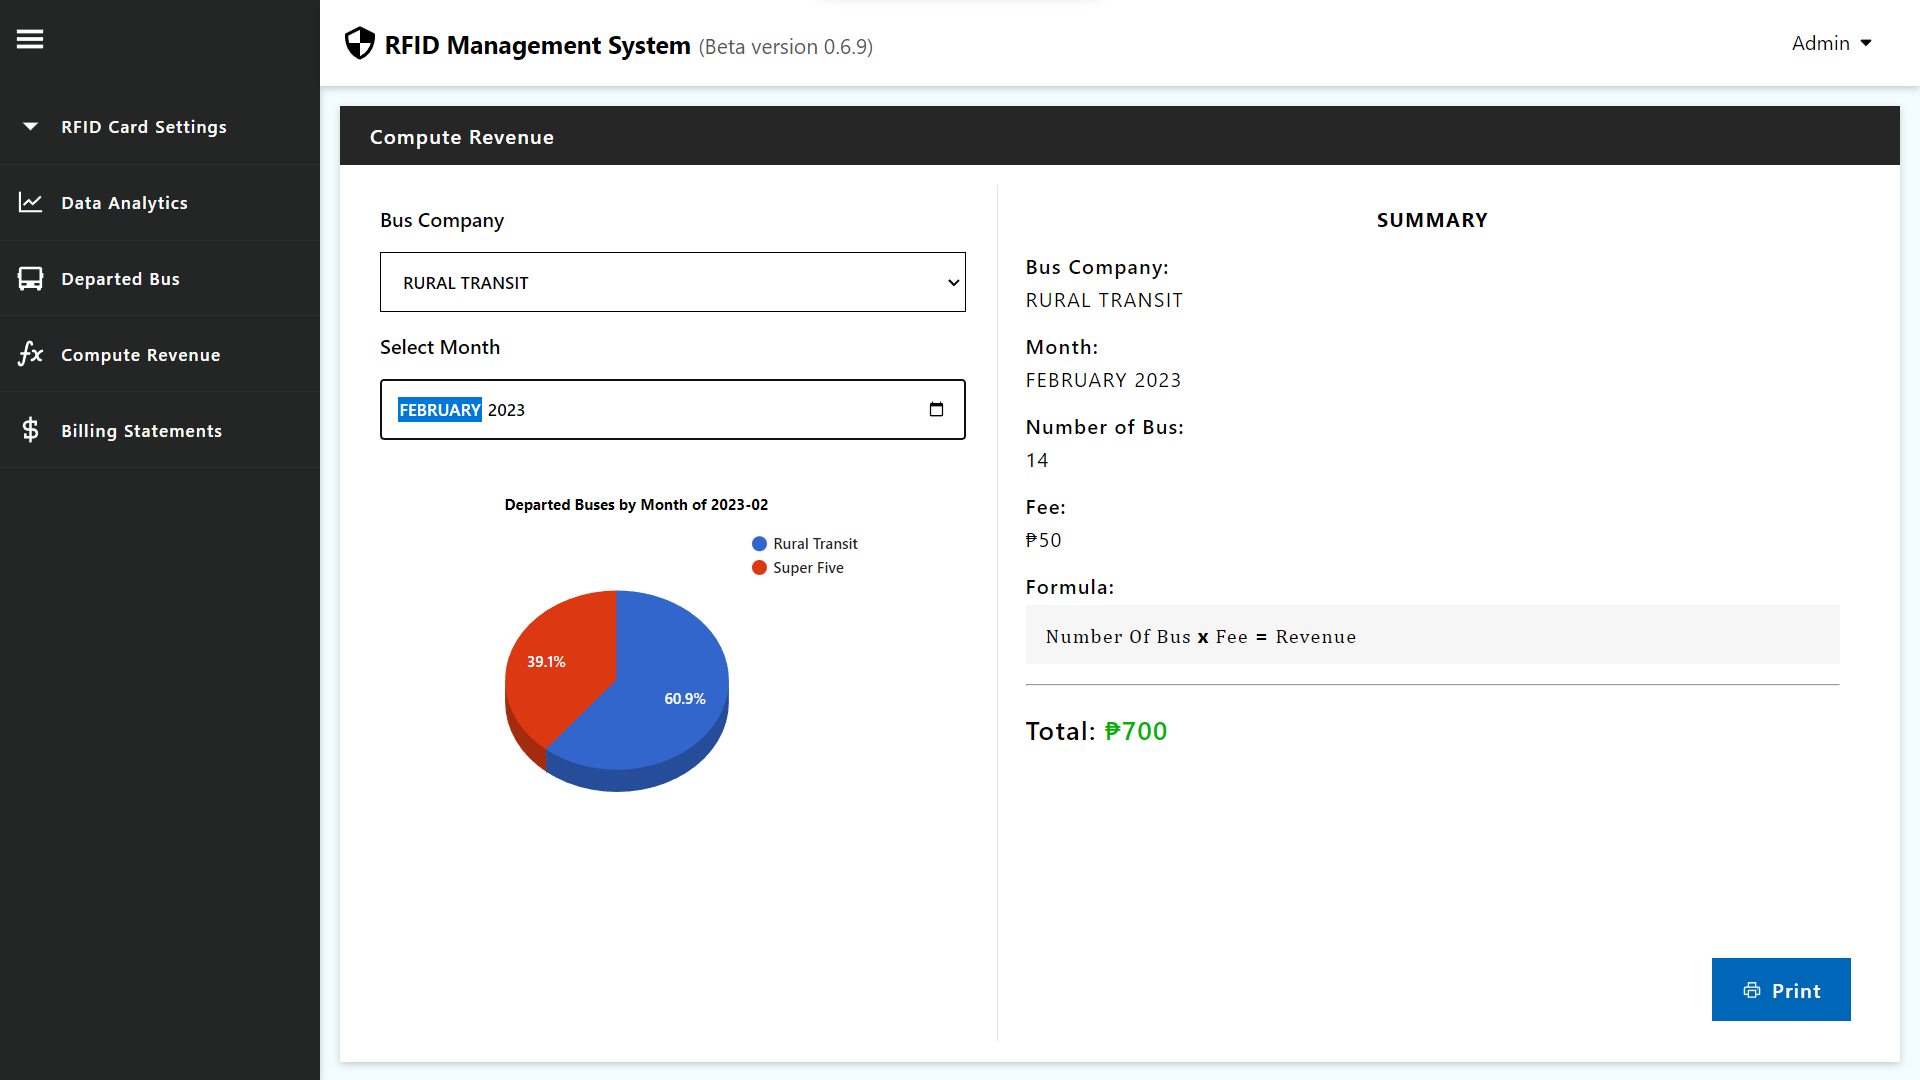
Task: Click the Billing Statements dollar icon
Action: click(30, 430)
